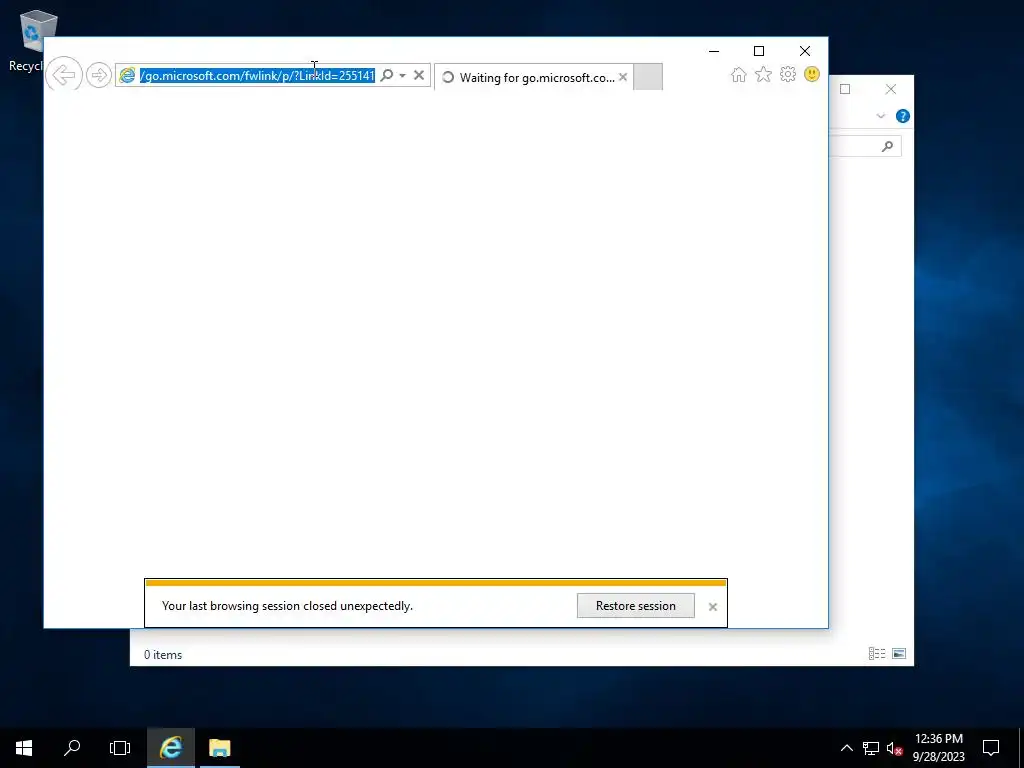The height and width of the screenshot is (768, 1024).
Task: Click the smiley feedback icon
Action: pos(812,74)
